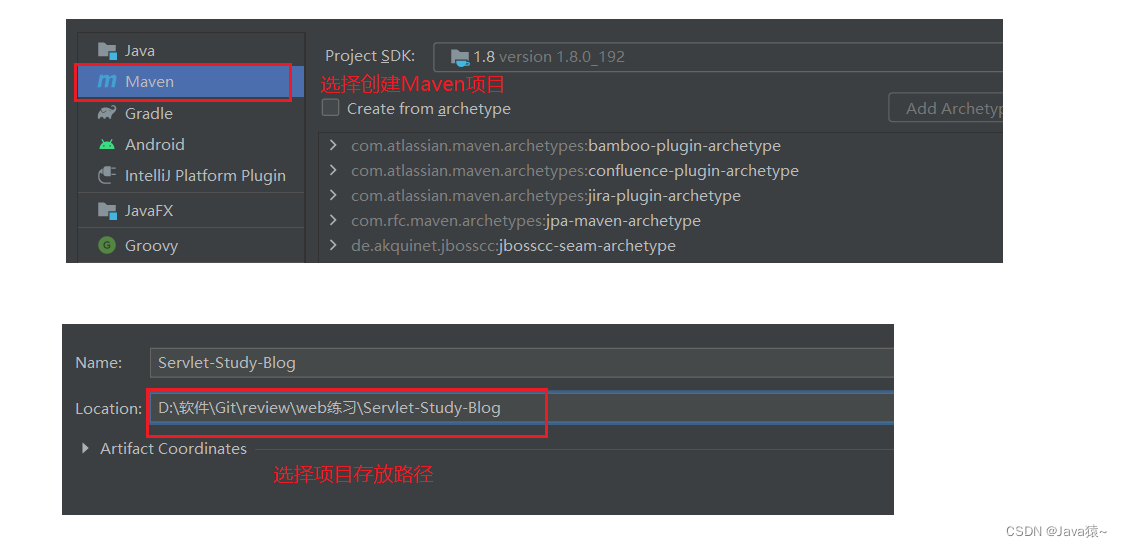
Task: Click the project Name input field
Action: click(522, 363)
